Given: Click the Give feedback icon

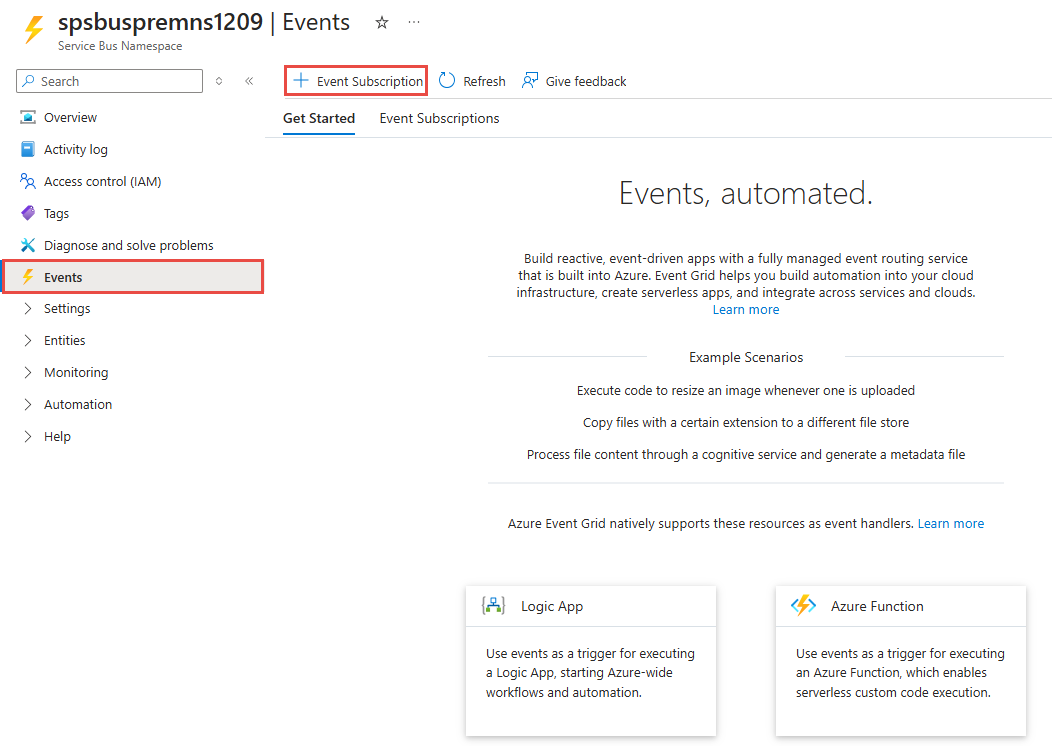Looking at the screenshot, I should [530, 81].
